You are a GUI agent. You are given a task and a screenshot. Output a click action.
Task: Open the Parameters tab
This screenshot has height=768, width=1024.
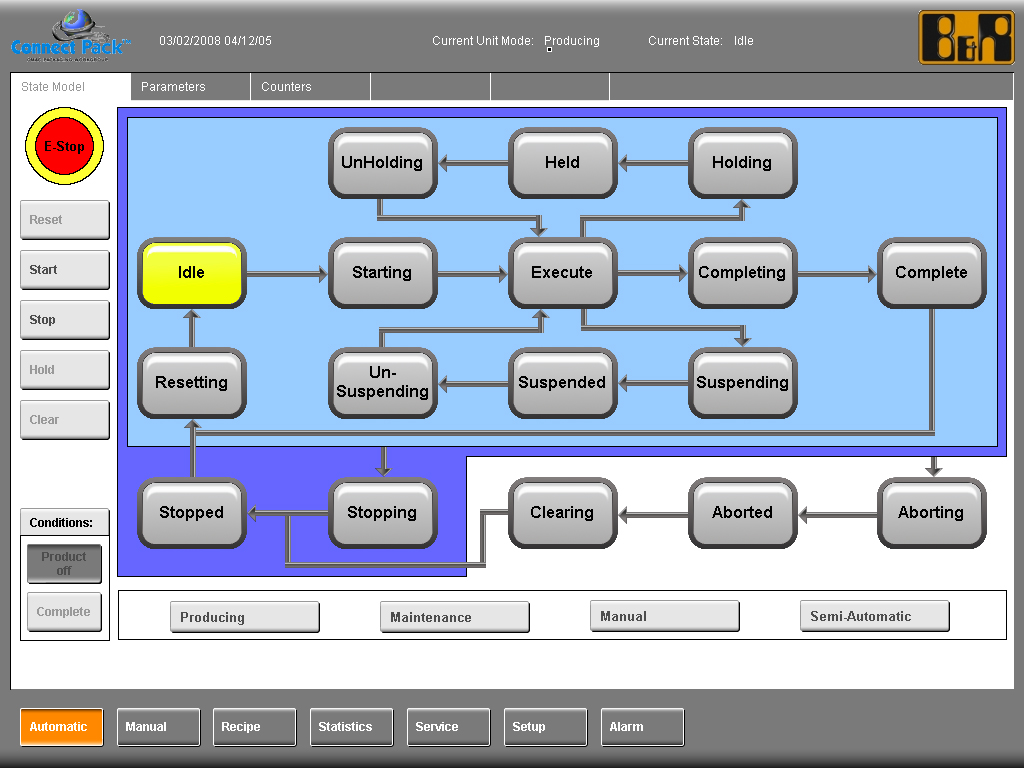click(x=191, y=87)
